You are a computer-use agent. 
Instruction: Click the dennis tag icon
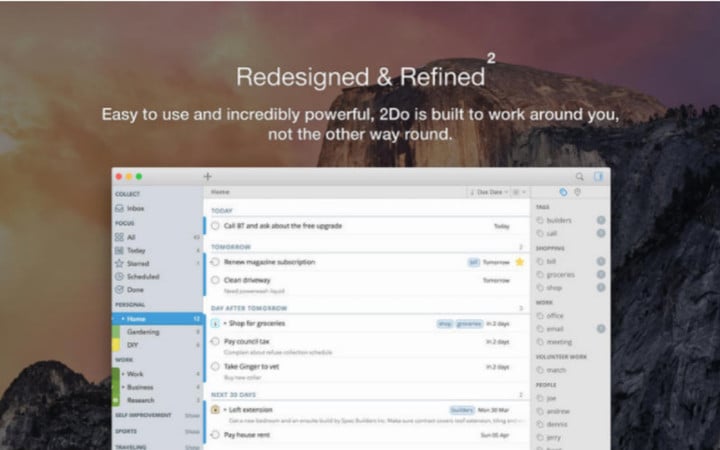point(540,424)
